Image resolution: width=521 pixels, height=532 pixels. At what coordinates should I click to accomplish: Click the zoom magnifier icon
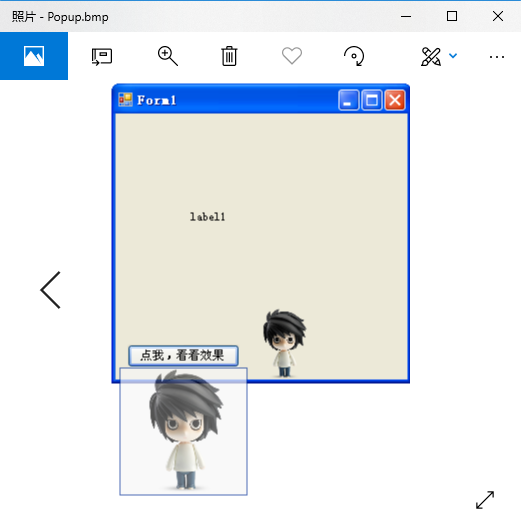coord(168,56)
